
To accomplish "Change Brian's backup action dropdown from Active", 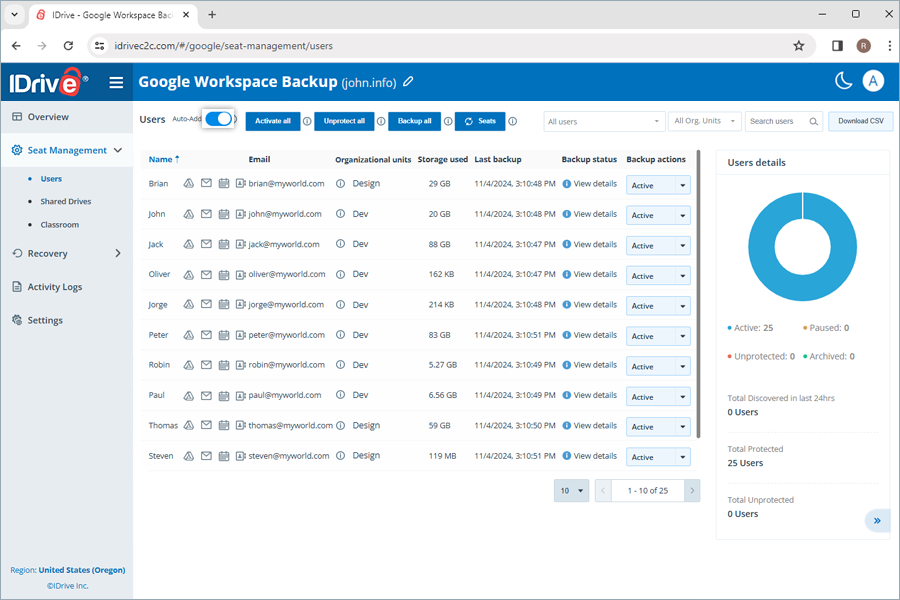I will pyautogui.click(x=658, y=184).
